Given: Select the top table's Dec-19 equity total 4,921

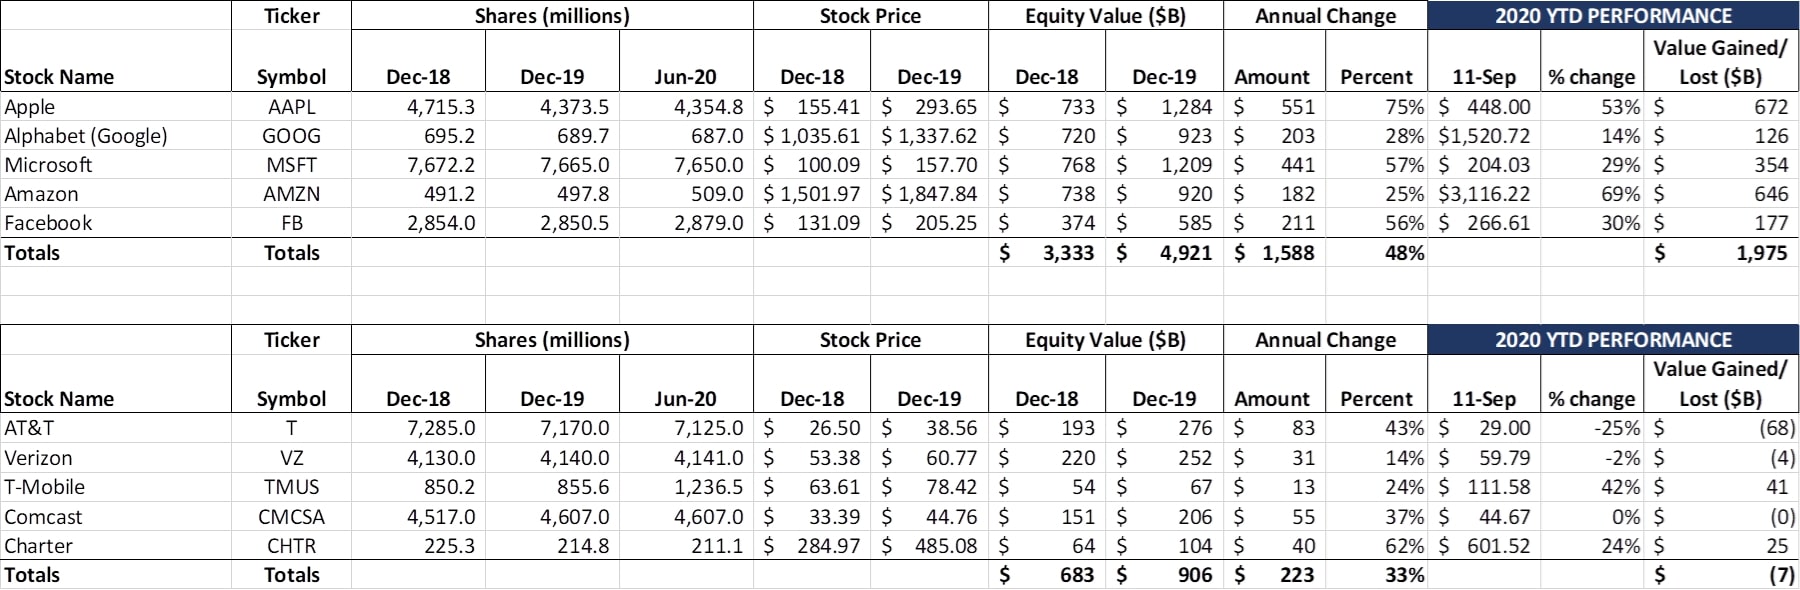Looking at the screenshot, I should pyautogui.click(x=1185, y=253).
